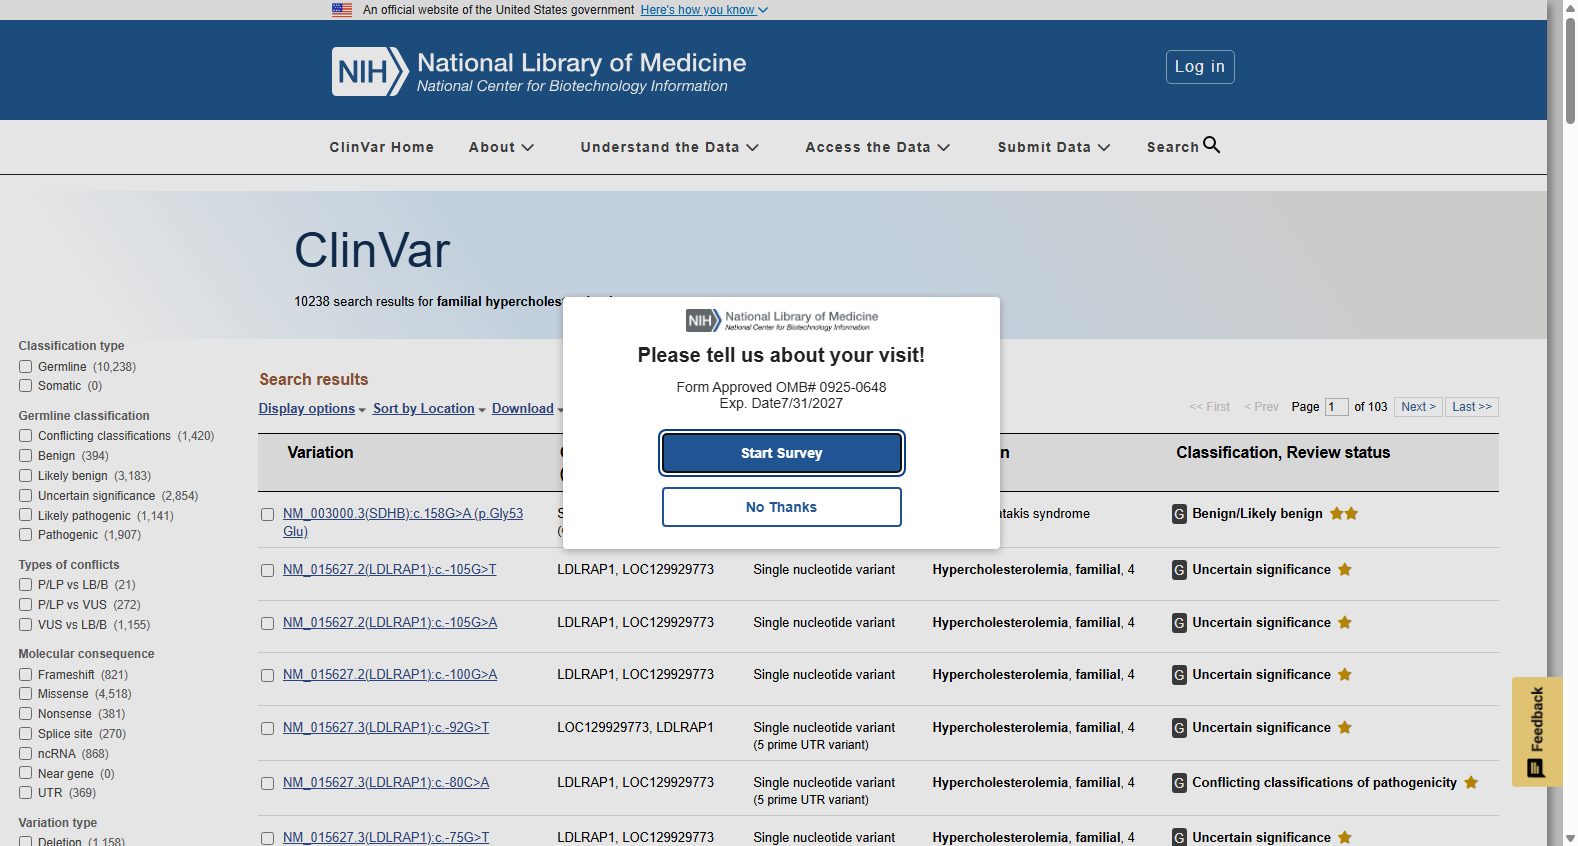Click the Start Survey button
This screenshot has width=1578, height=846.
tap(782, 453)
